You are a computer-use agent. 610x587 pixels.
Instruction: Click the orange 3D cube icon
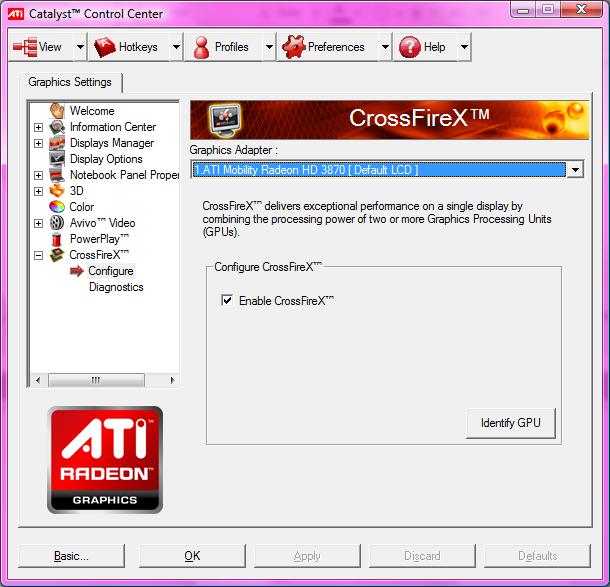tap(57, 191)
